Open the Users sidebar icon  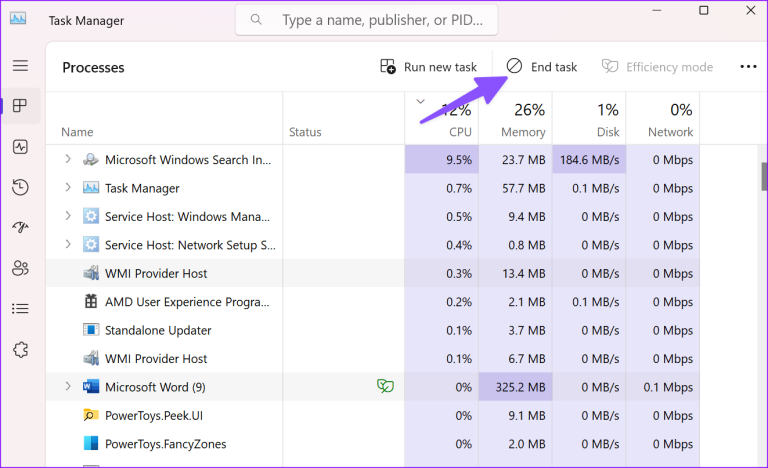pyautogui.click(x=20, y=268)
